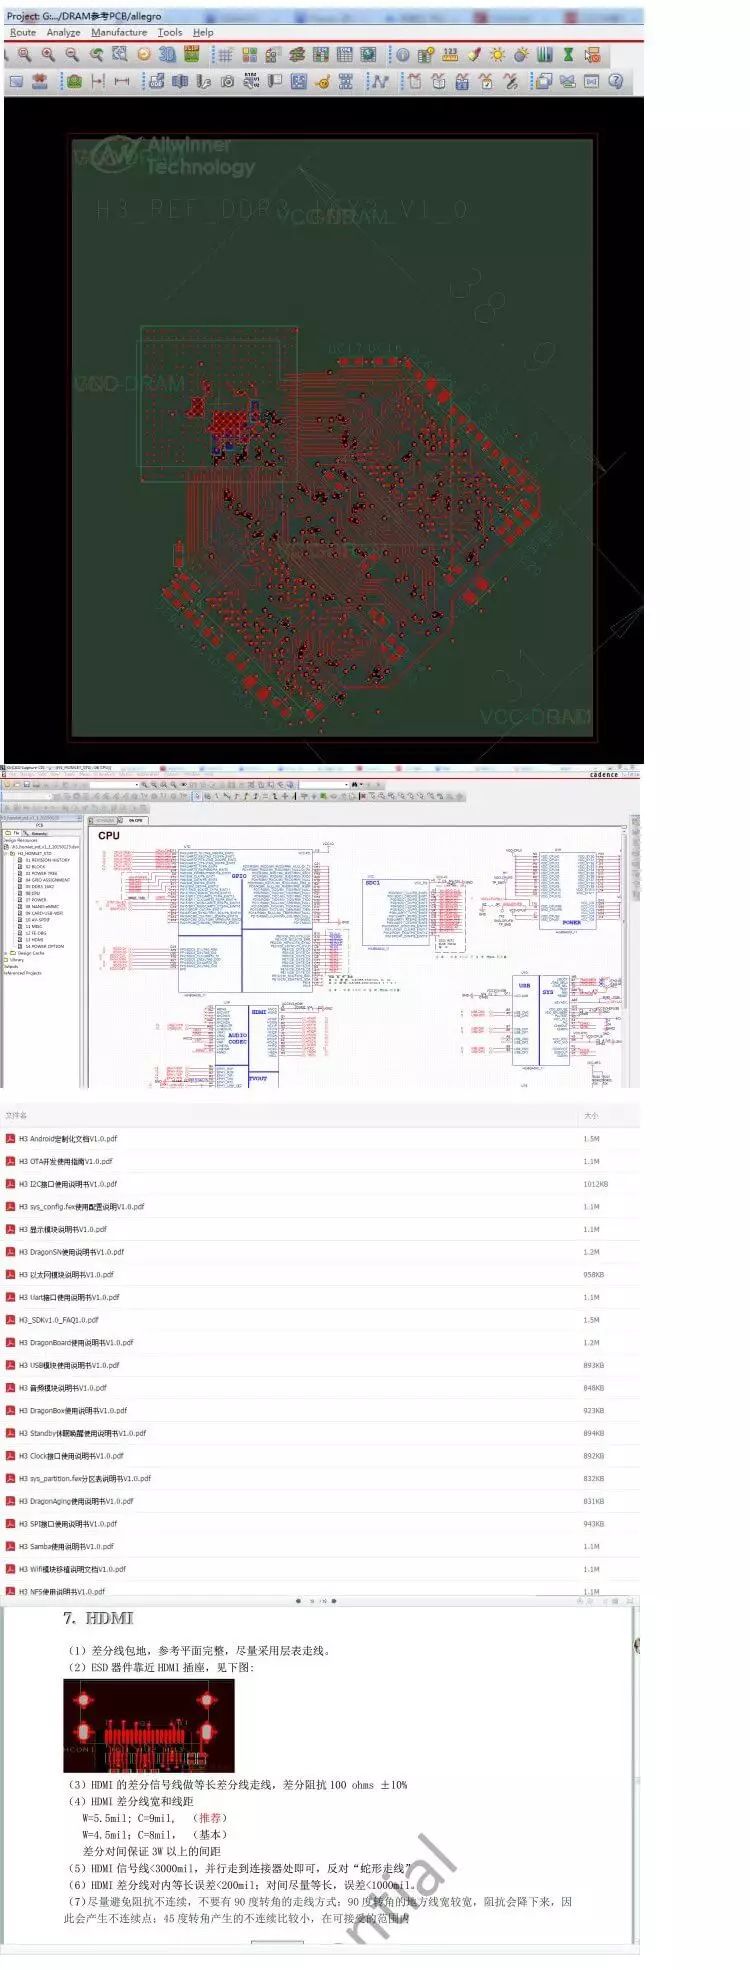Click the red brush icon in top toolbar
The height and width of the screenshot is (1970, 750).
(475, 55)
